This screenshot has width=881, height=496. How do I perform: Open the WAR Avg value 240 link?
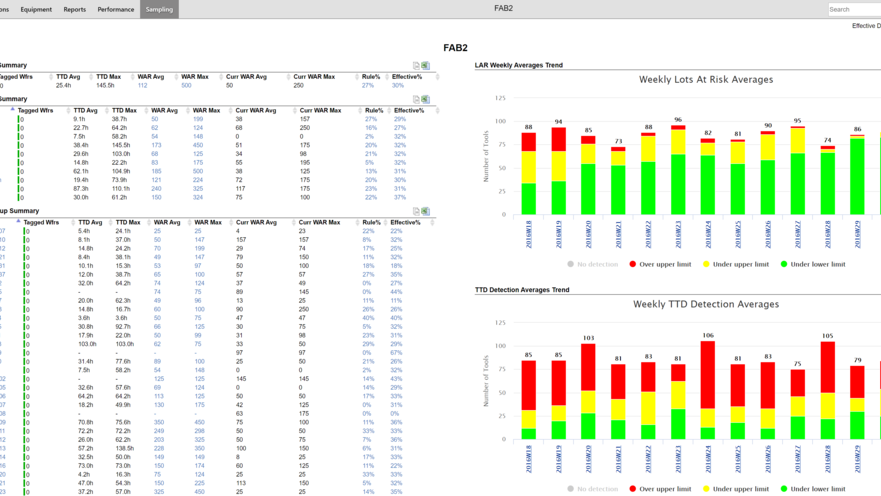(156, 189)
